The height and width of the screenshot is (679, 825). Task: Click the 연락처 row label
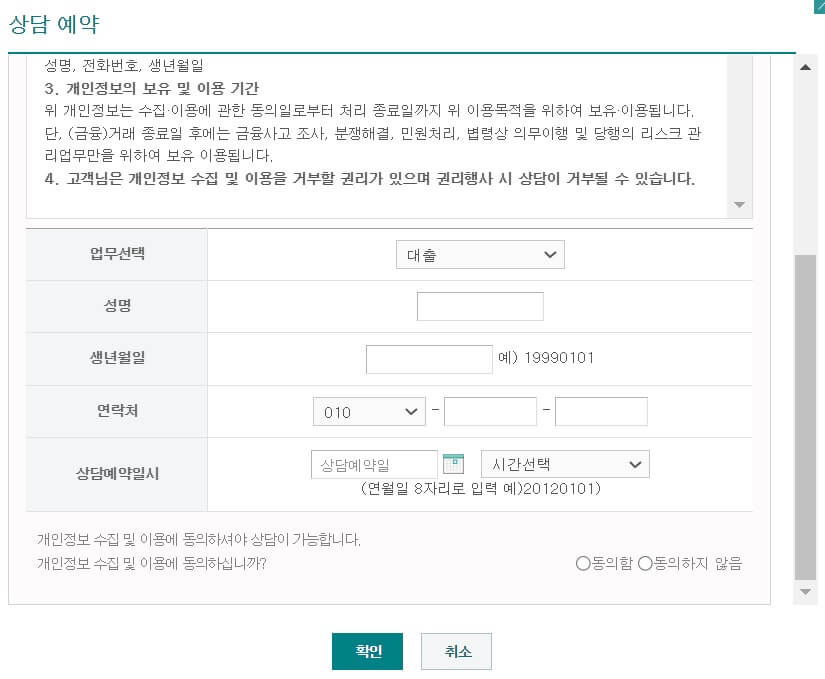tap(117, 410)
